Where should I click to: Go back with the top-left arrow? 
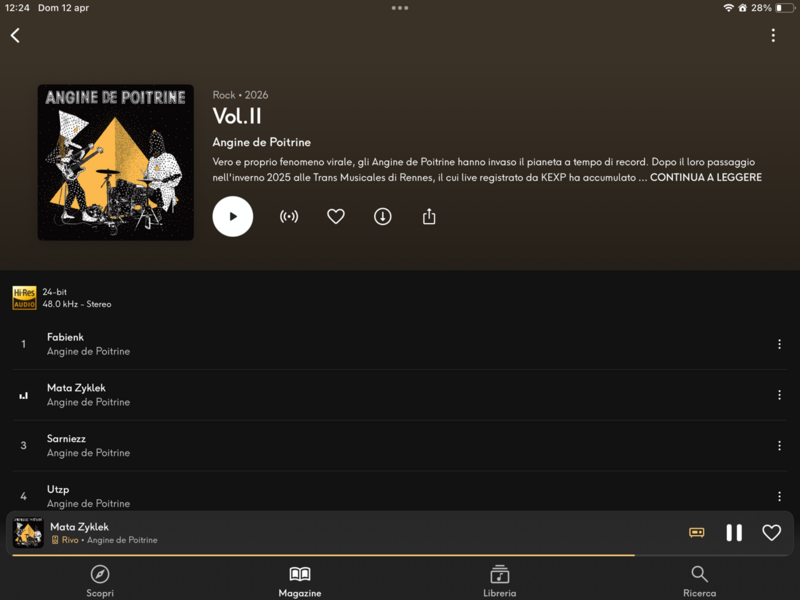pyautogui.click(x=15, y=35)
